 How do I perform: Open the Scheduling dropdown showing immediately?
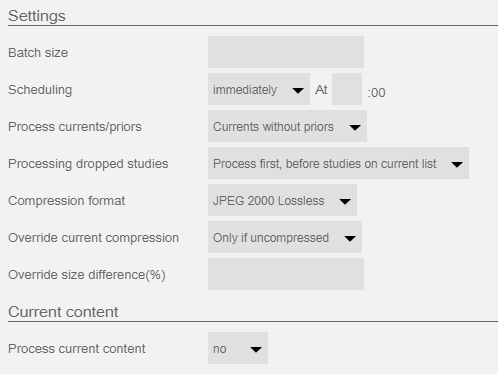(x=259, y=89)
